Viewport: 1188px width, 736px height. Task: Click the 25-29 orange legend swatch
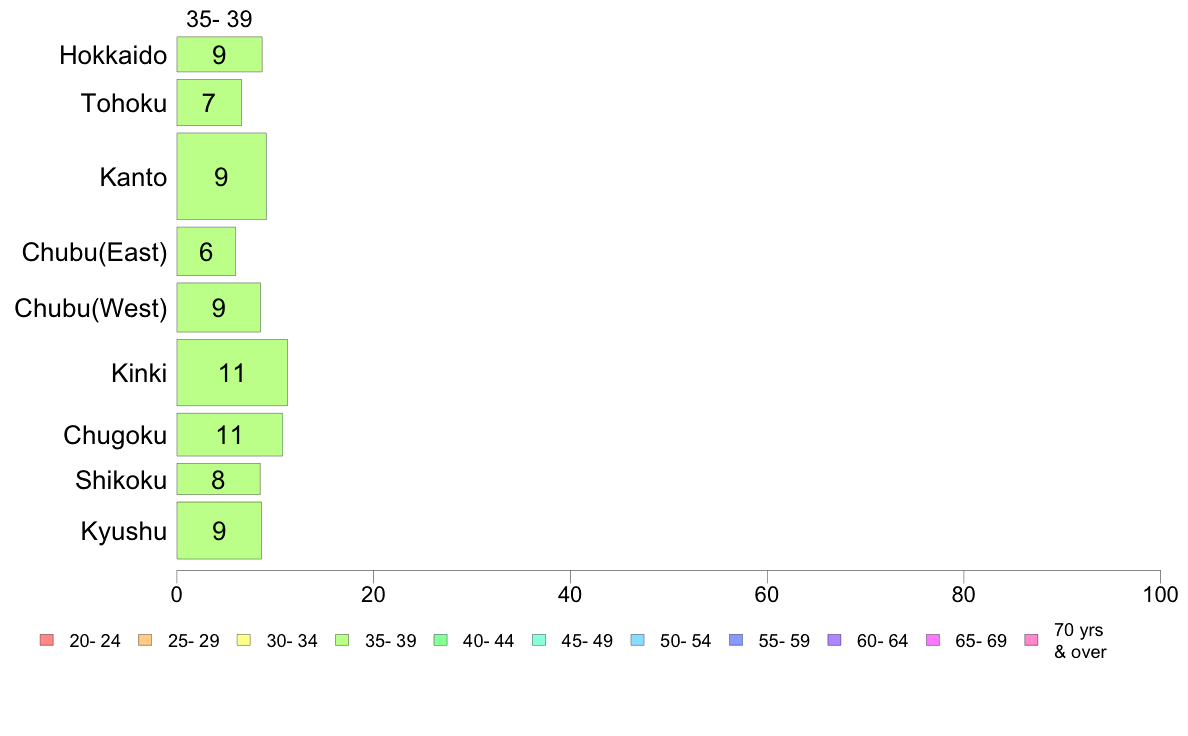144,641
